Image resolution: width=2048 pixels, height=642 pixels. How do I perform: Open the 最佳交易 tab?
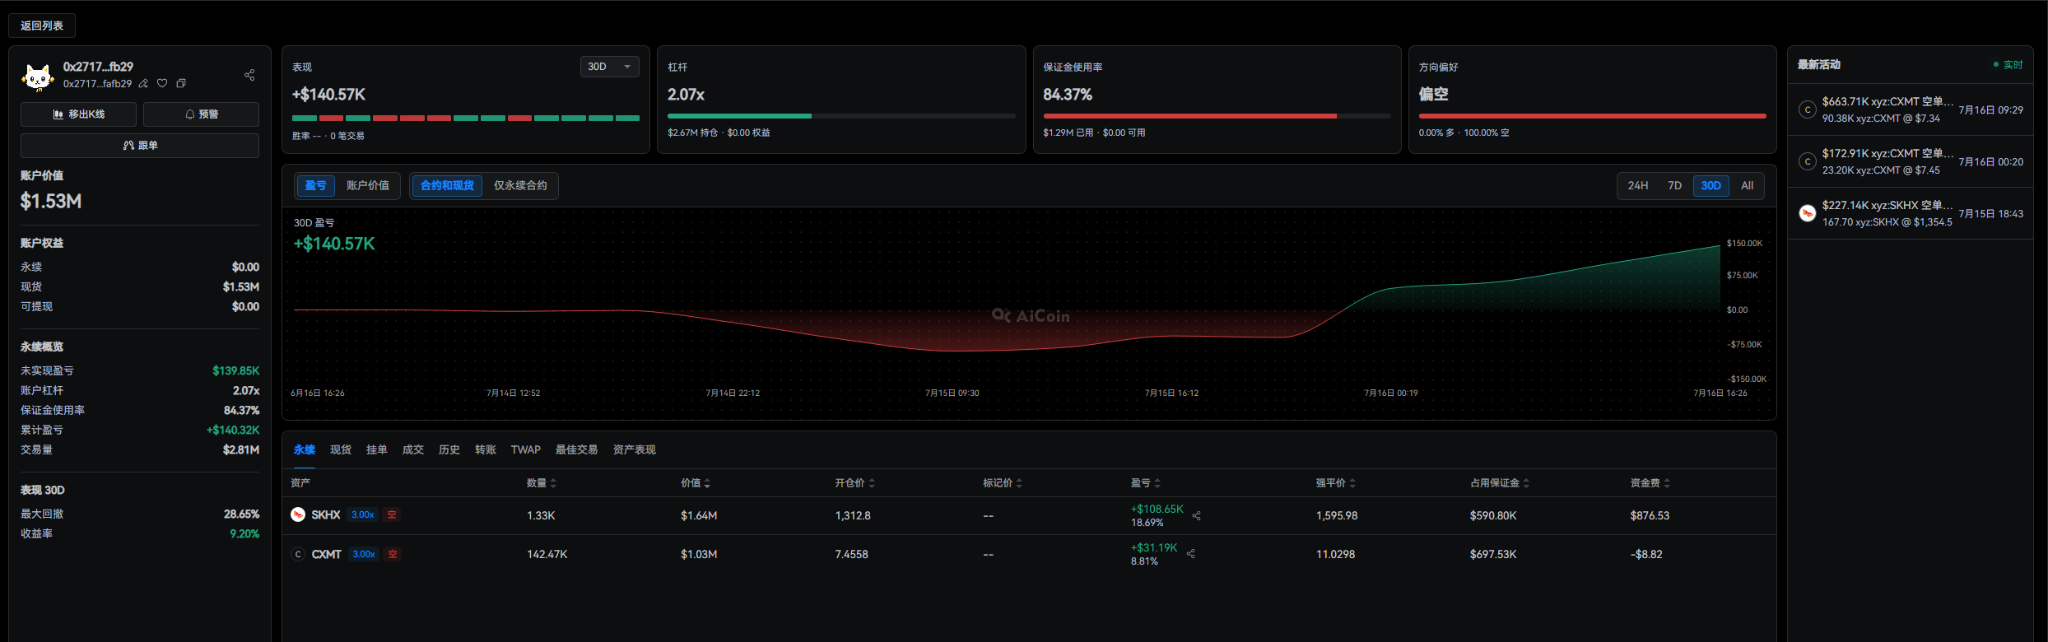[576, 450]
